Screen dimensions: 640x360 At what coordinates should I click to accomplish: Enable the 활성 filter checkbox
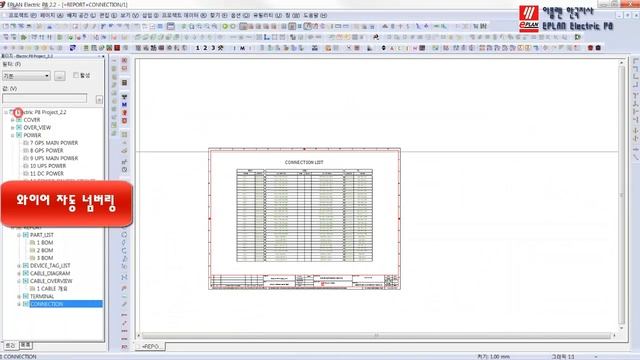pyautogui.click(x=76, y=75)
